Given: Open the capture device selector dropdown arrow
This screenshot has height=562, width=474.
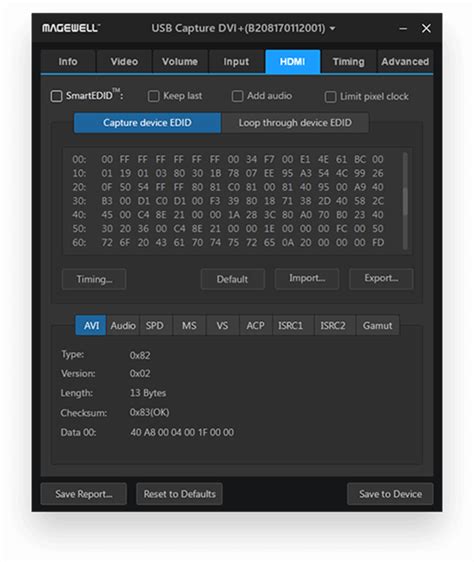Looking at the screenshot, I should [333, 28].
